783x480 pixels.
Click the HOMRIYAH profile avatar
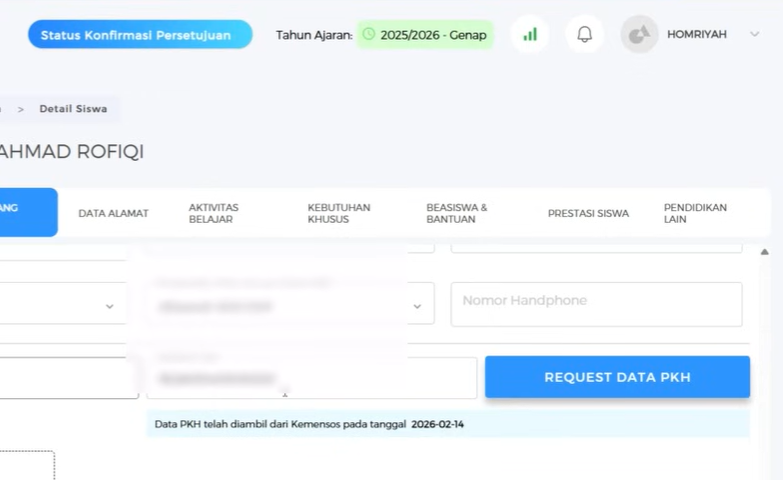pyautogui.click(x=639, y=34)
